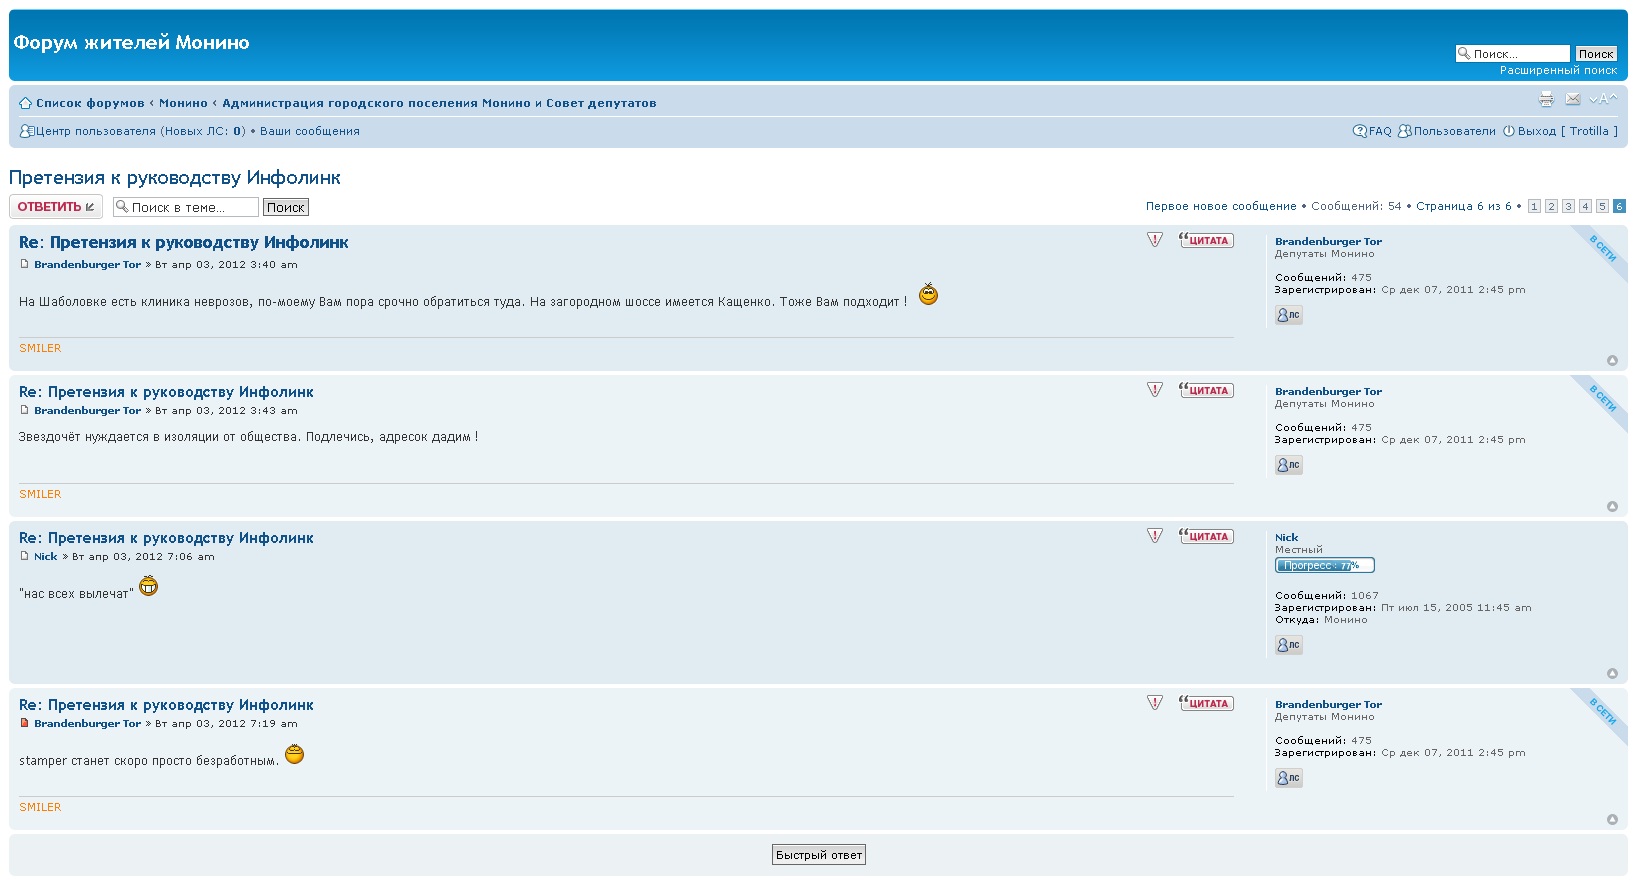Jump to Первое новое сообщение

(1220, 207)
